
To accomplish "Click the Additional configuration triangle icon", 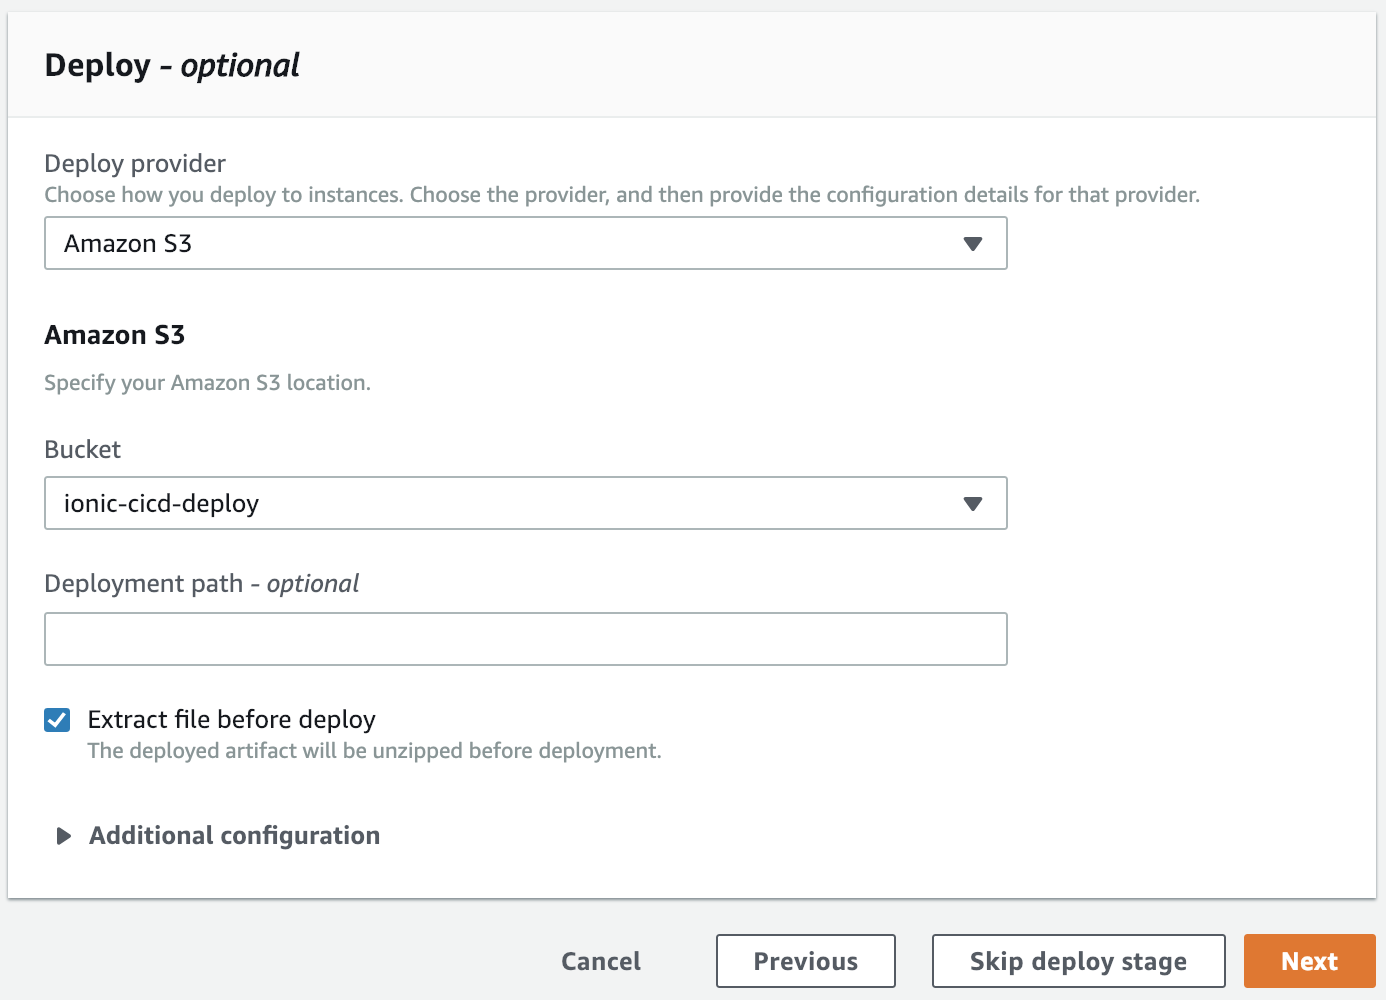I will (64, 836).
